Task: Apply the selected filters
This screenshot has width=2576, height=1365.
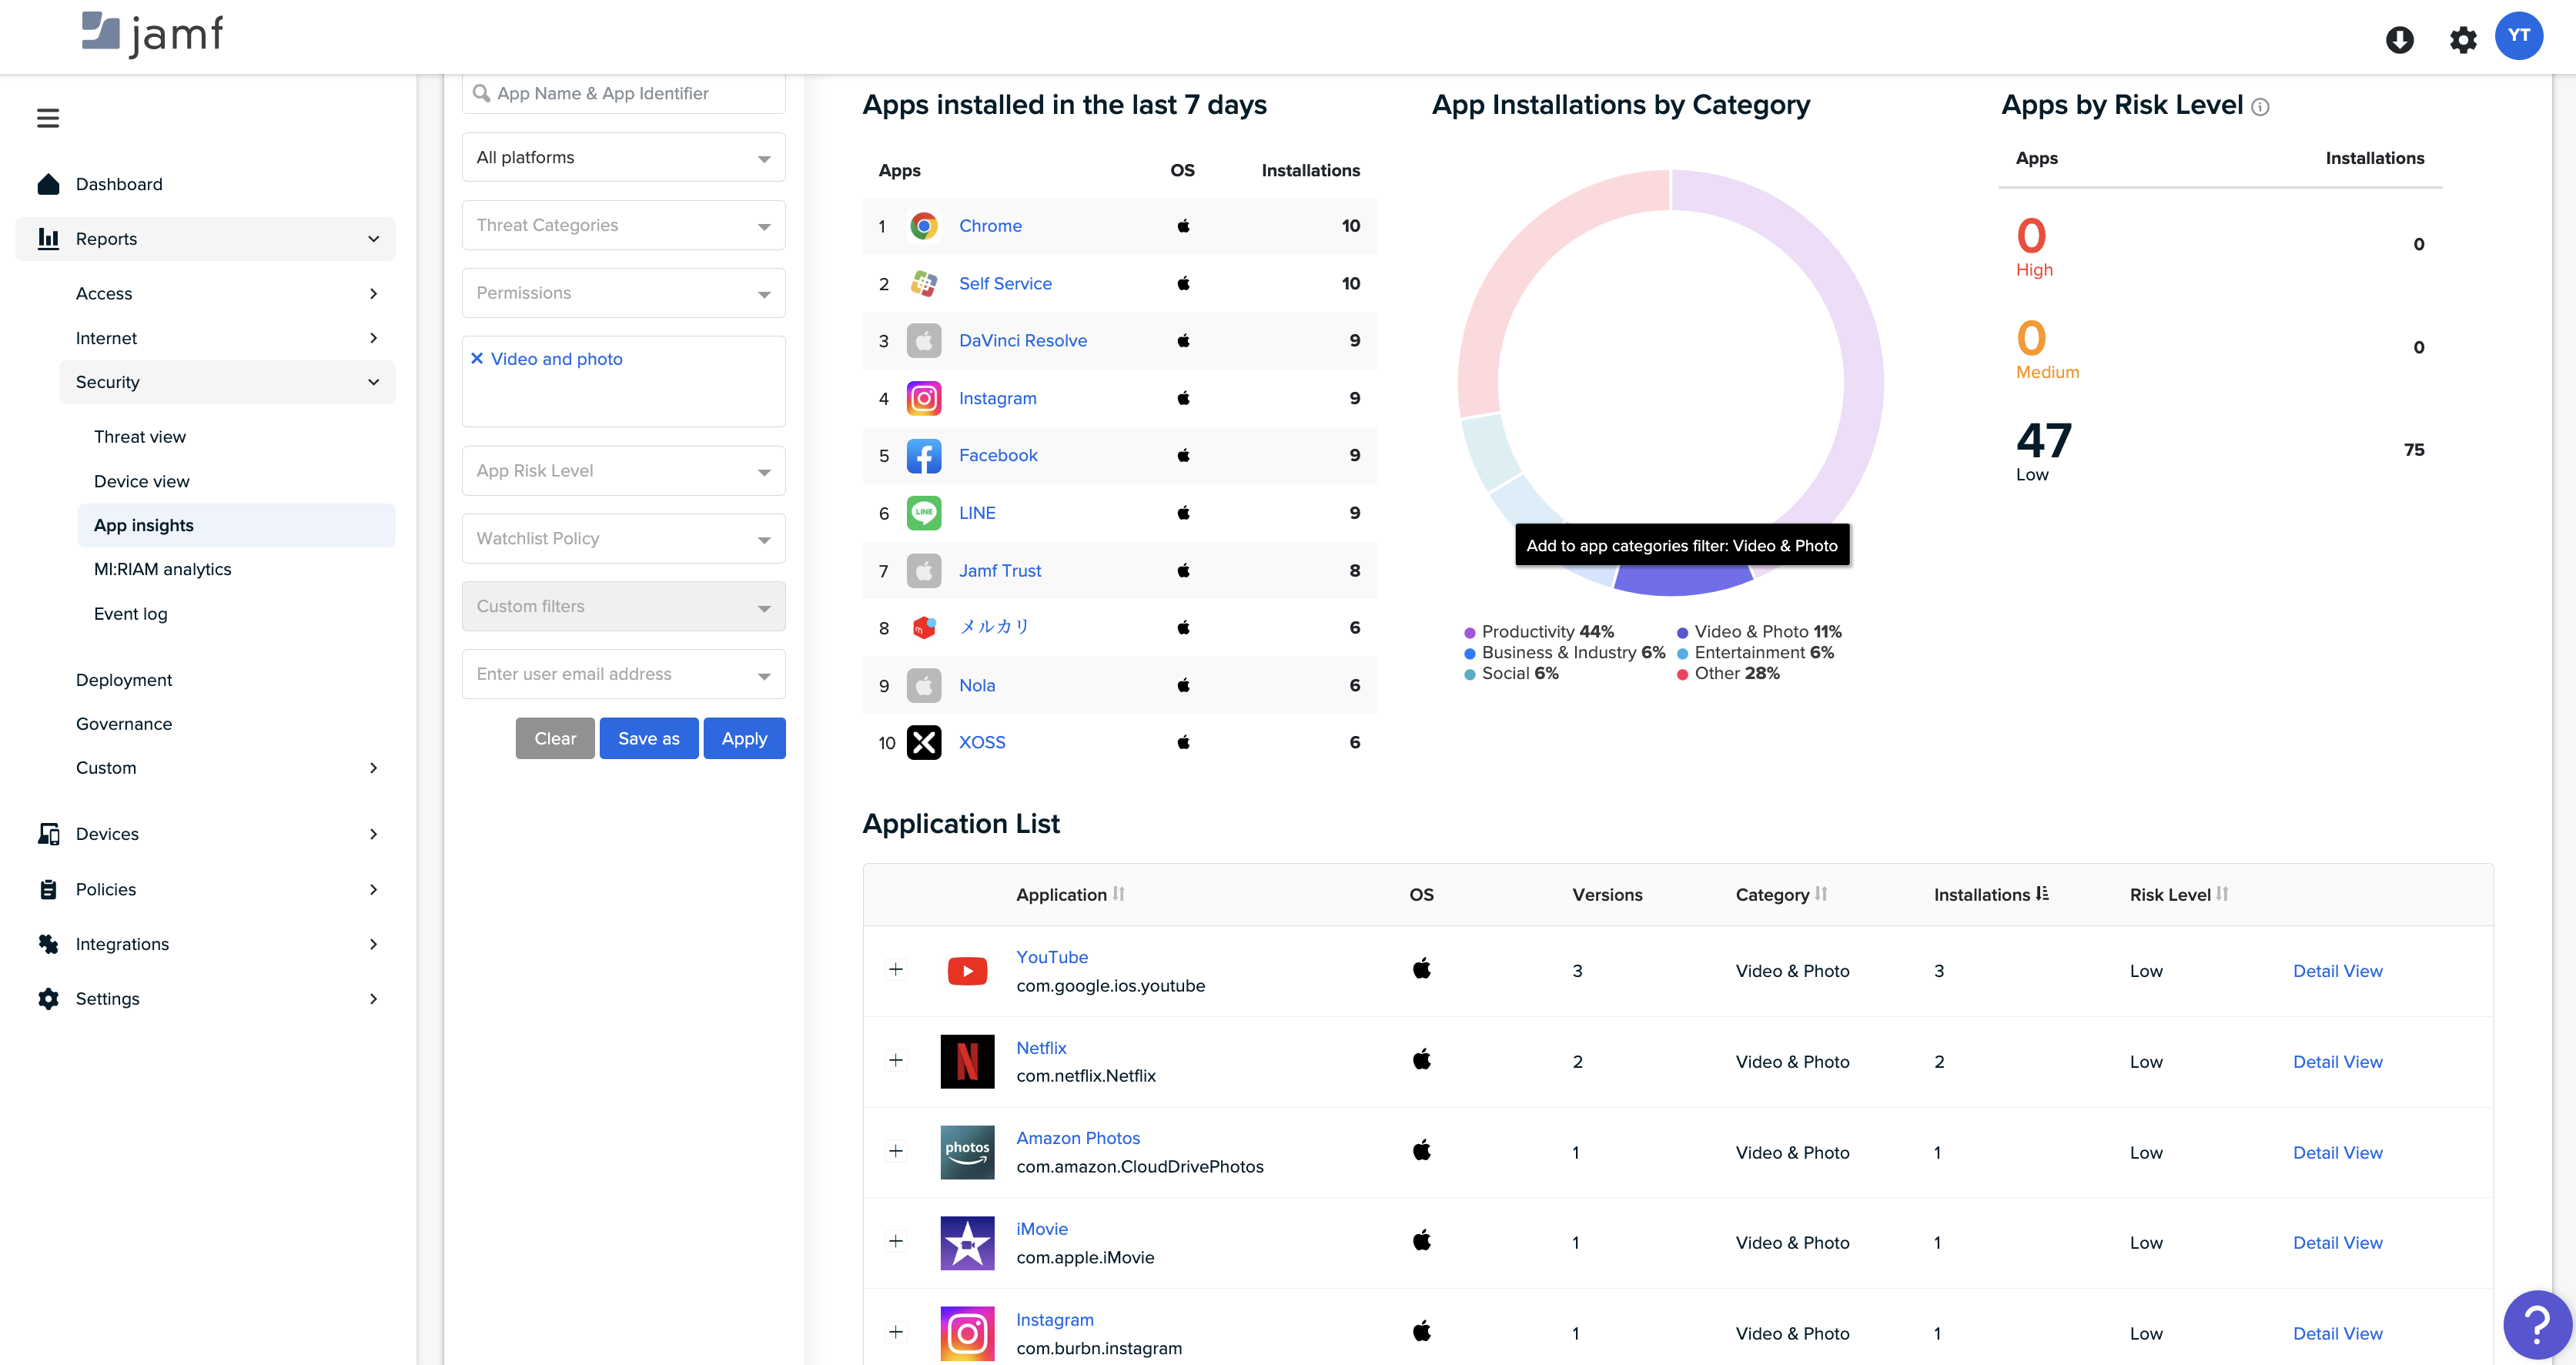Action: pos(744,738)
